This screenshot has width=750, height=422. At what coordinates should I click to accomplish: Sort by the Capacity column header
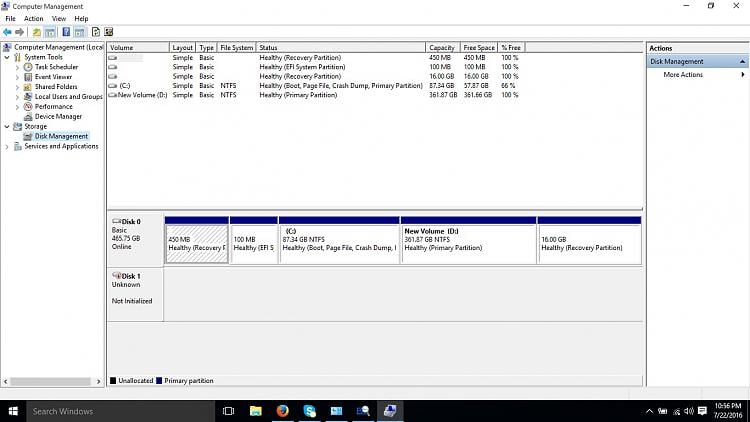[442, 48]
